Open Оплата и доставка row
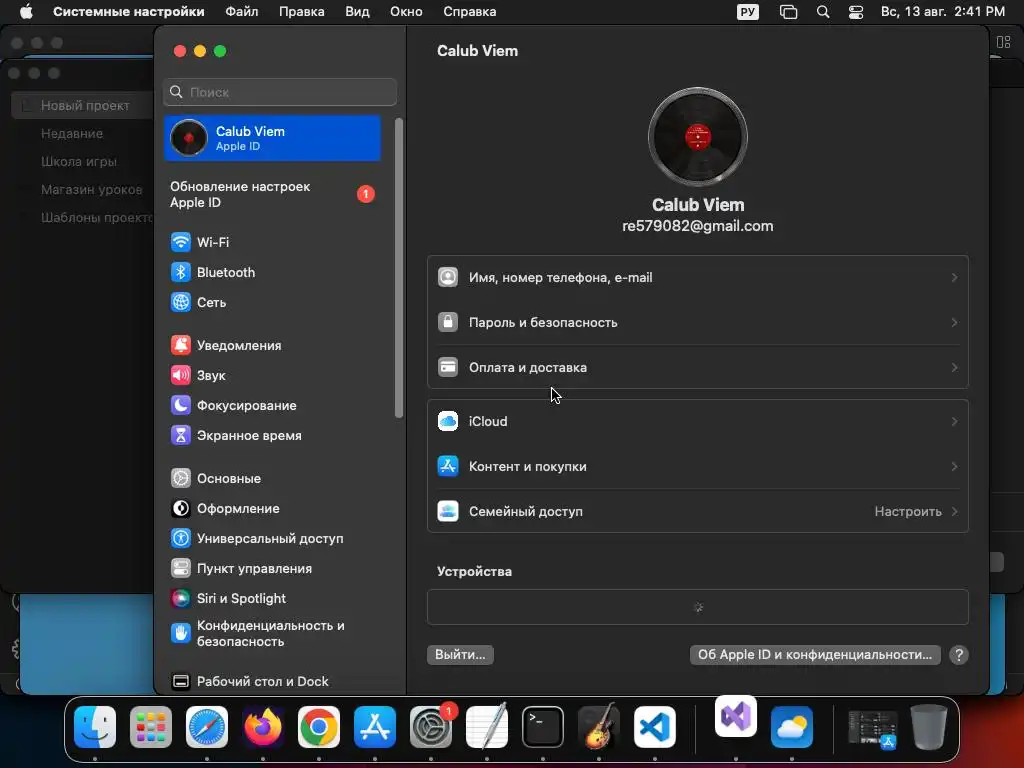Screen dimensions: 1024x768 697,368
